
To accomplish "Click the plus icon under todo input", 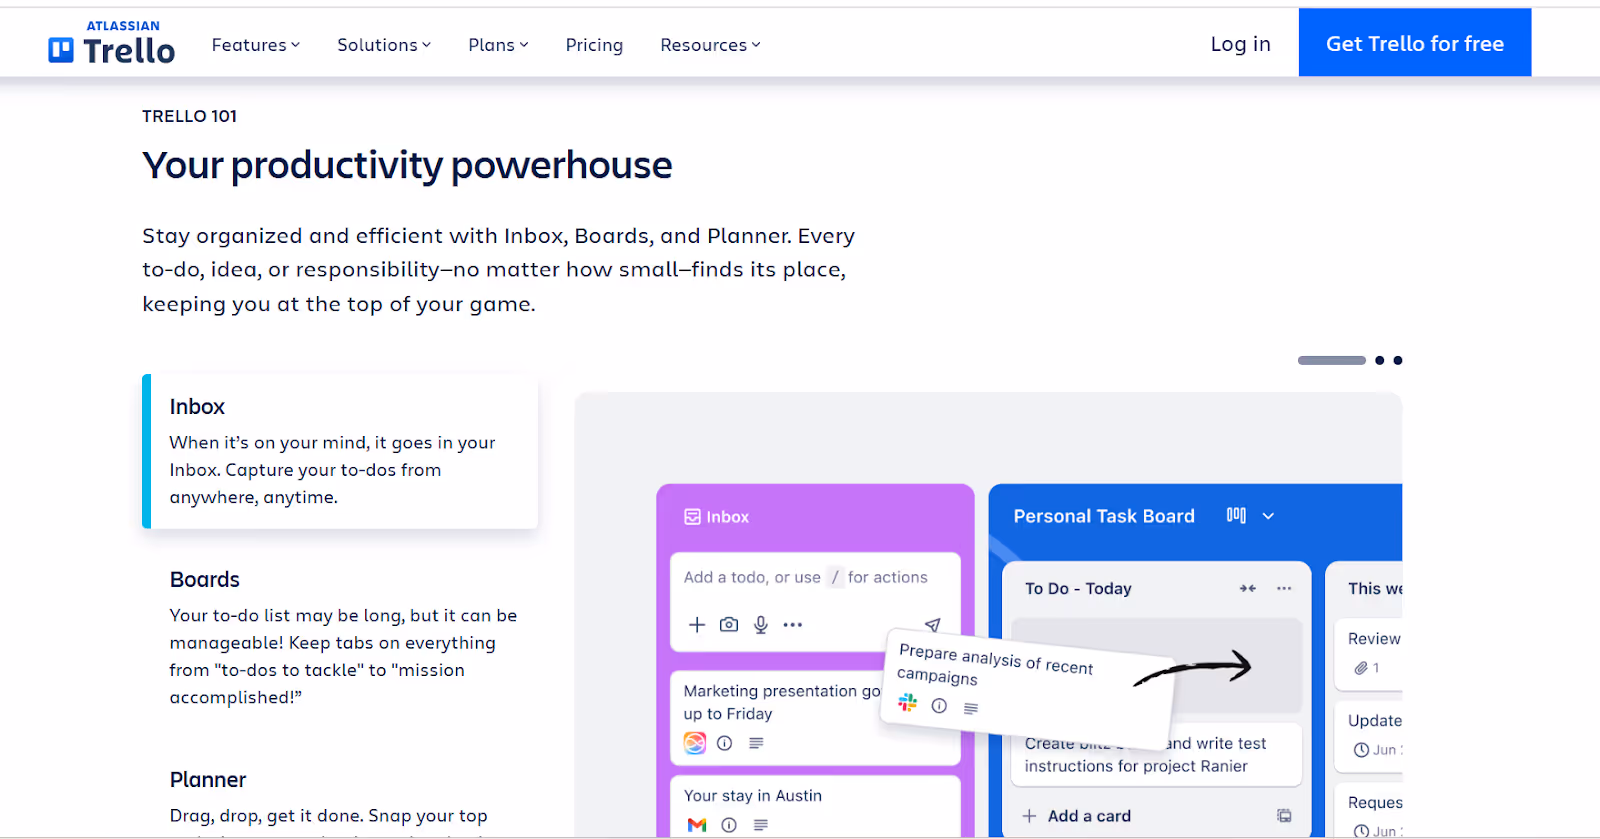I will point(697,625).
